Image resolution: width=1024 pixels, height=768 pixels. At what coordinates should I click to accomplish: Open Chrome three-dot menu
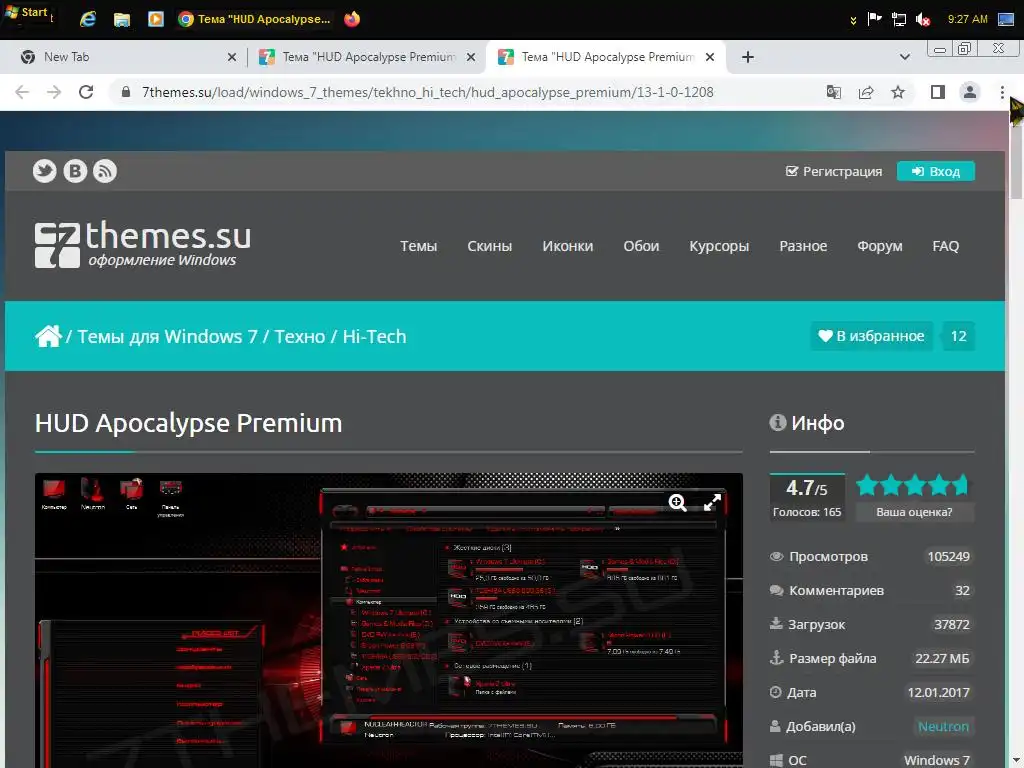pyautogui.click(x=1002, y=92)
